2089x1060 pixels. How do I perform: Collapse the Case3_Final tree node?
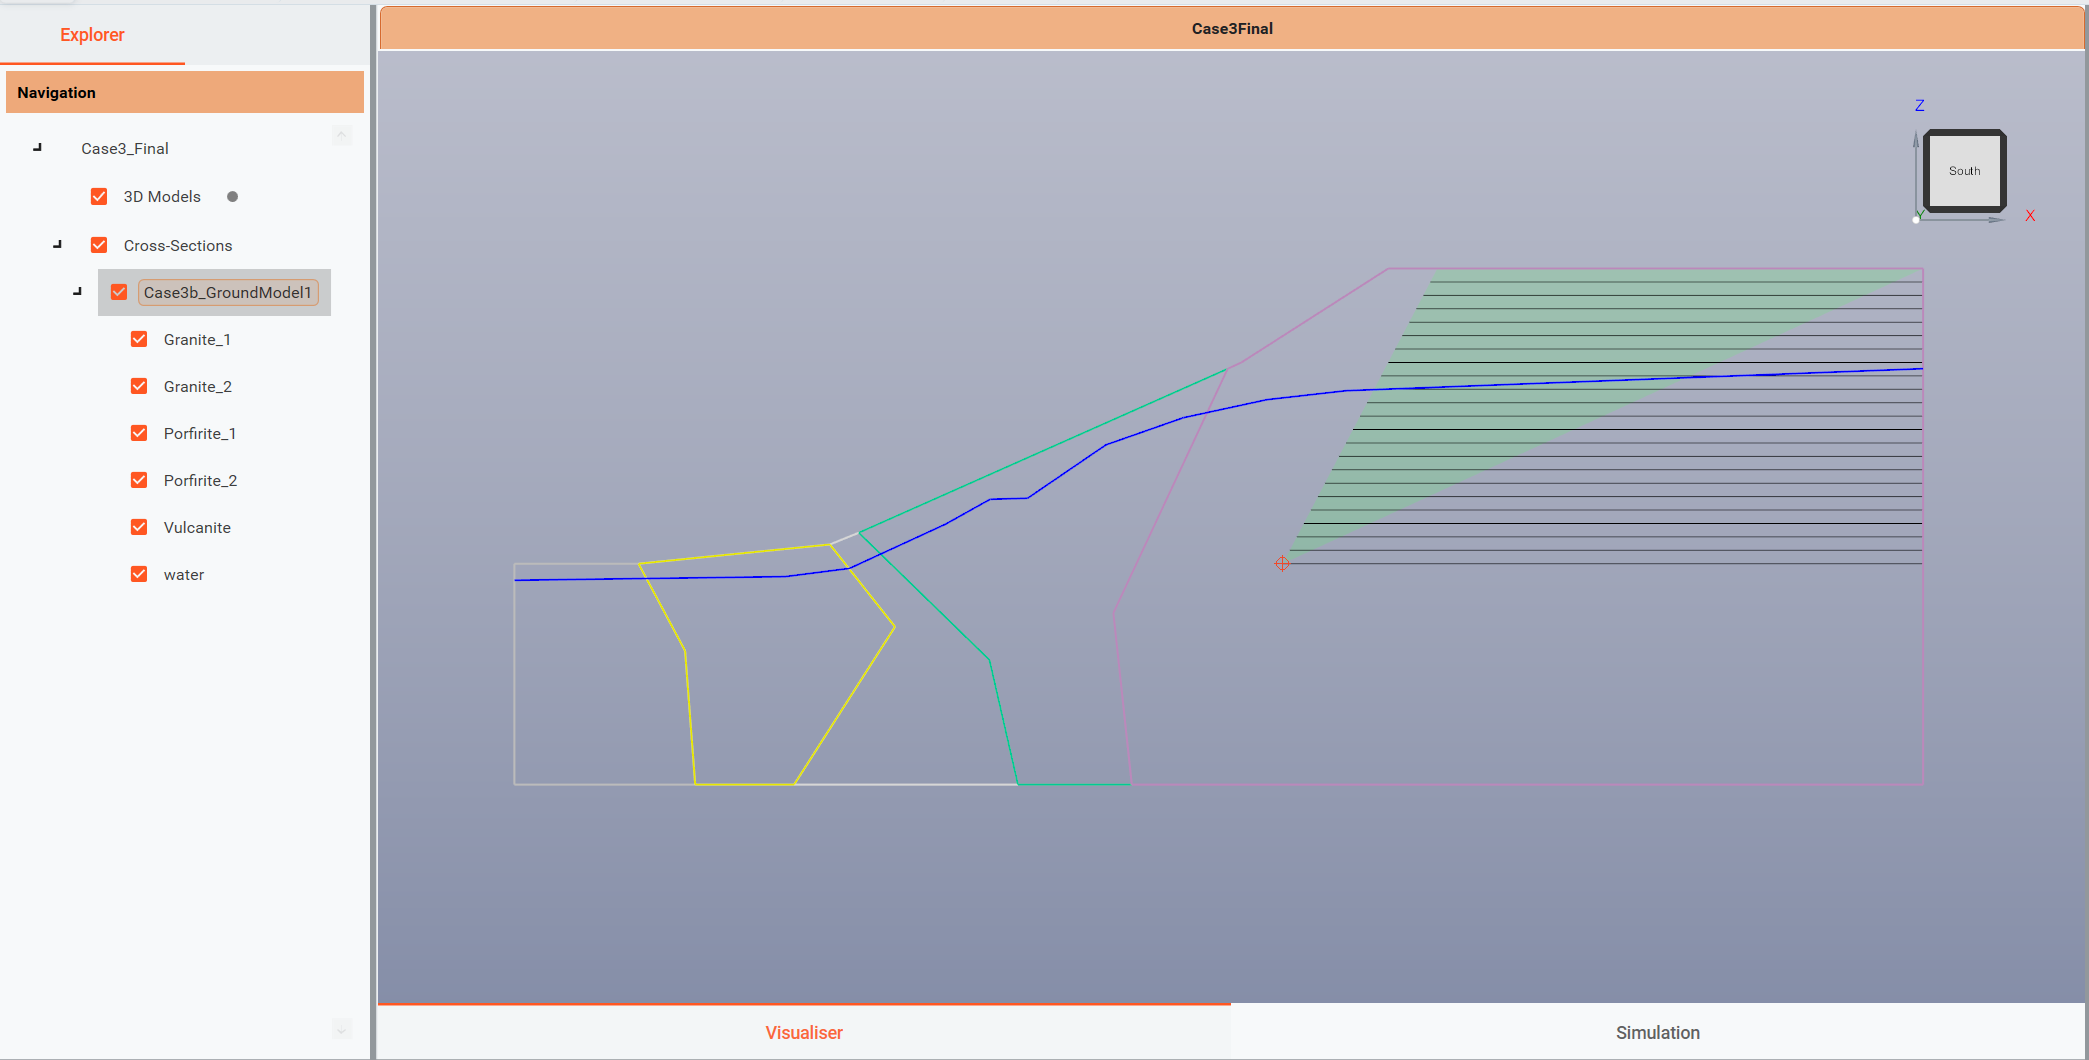tap(38, 147)
